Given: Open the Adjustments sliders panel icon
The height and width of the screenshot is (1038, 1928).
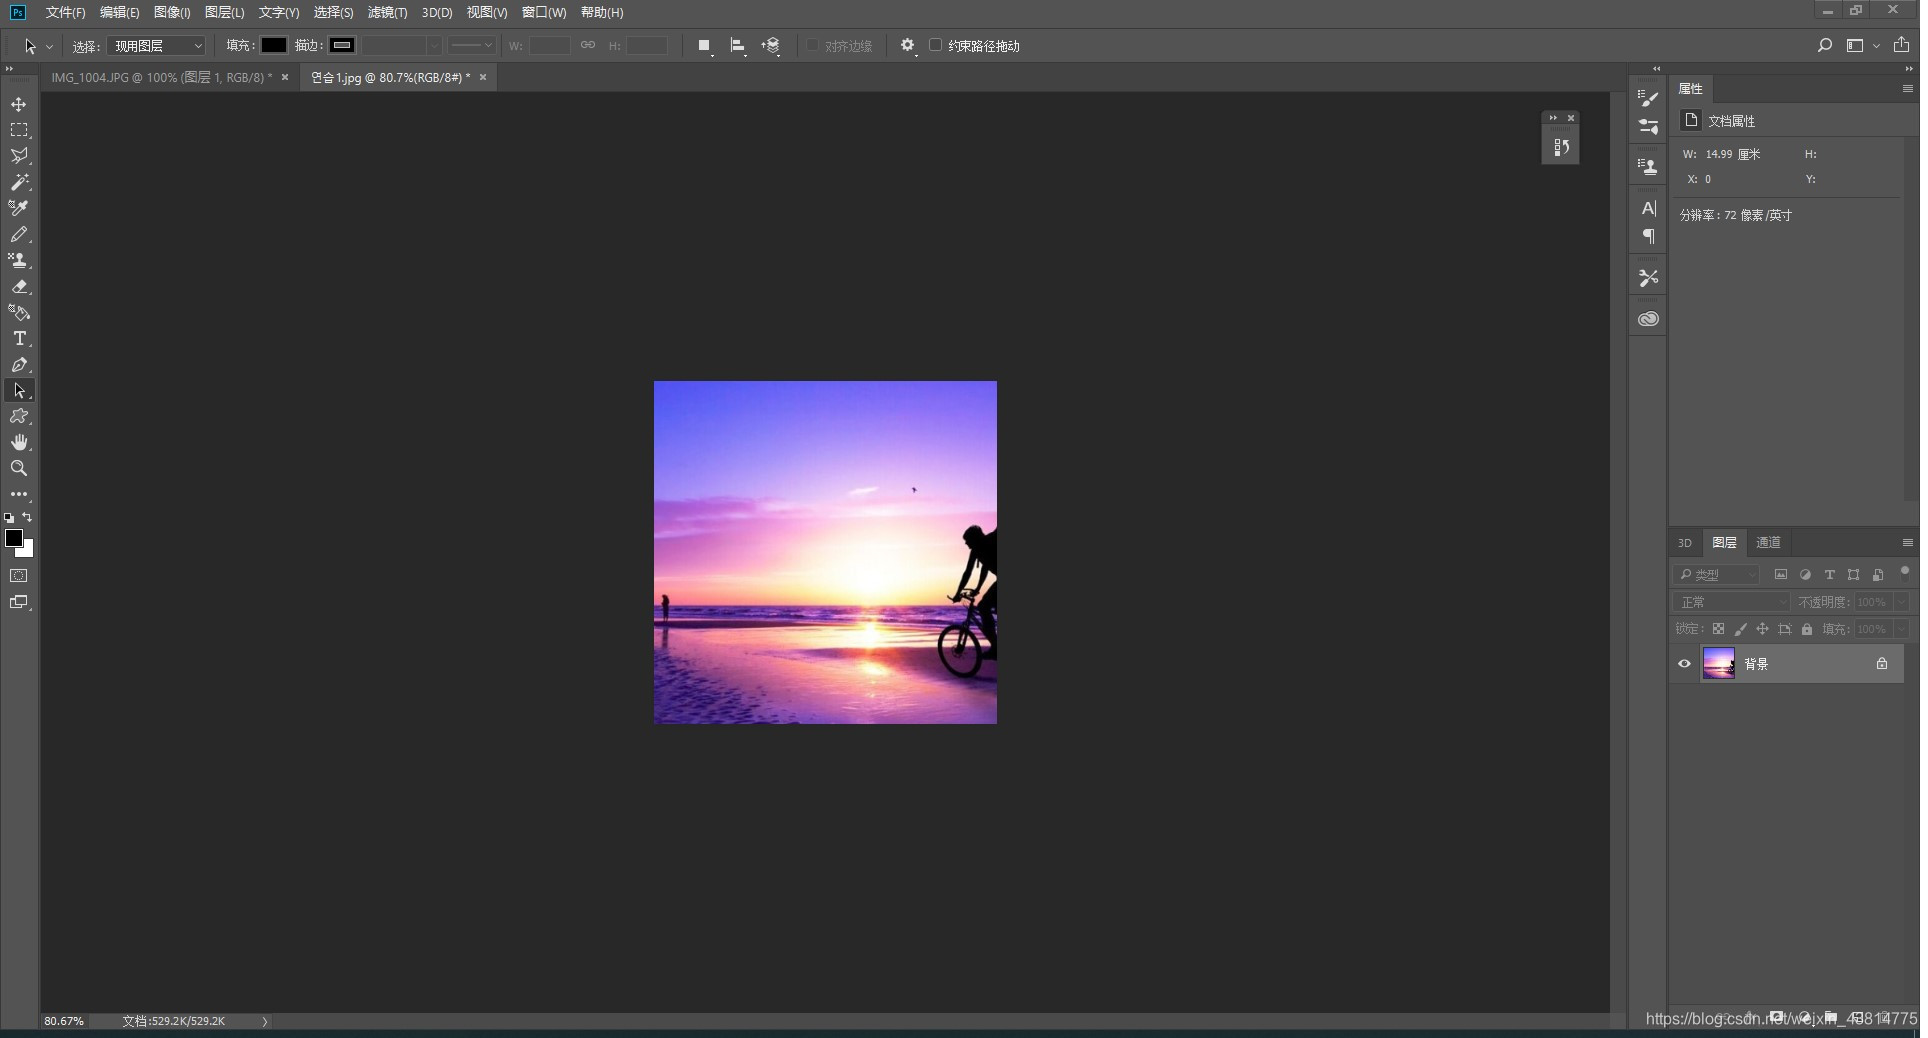Looking at the screenshot, I should [1649, 127].
